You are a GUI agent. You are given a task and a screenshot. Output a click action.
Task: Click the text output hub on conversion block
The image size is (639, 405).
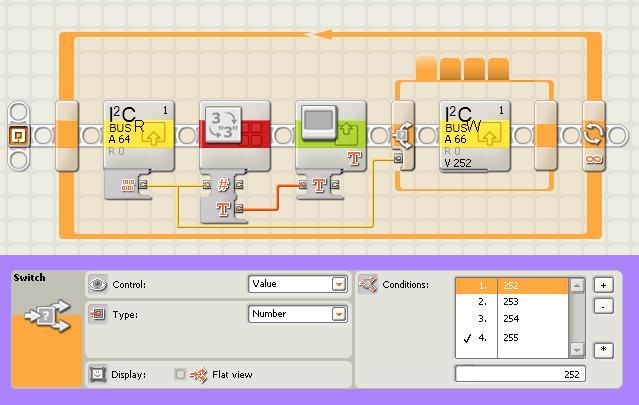239,209
